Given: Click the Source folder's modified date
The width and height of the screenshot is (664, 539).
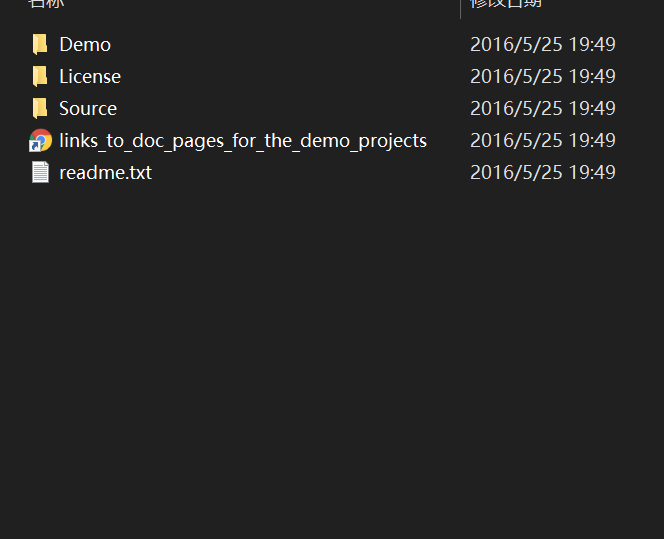Looking at the screenshot, I should point(542,108).
